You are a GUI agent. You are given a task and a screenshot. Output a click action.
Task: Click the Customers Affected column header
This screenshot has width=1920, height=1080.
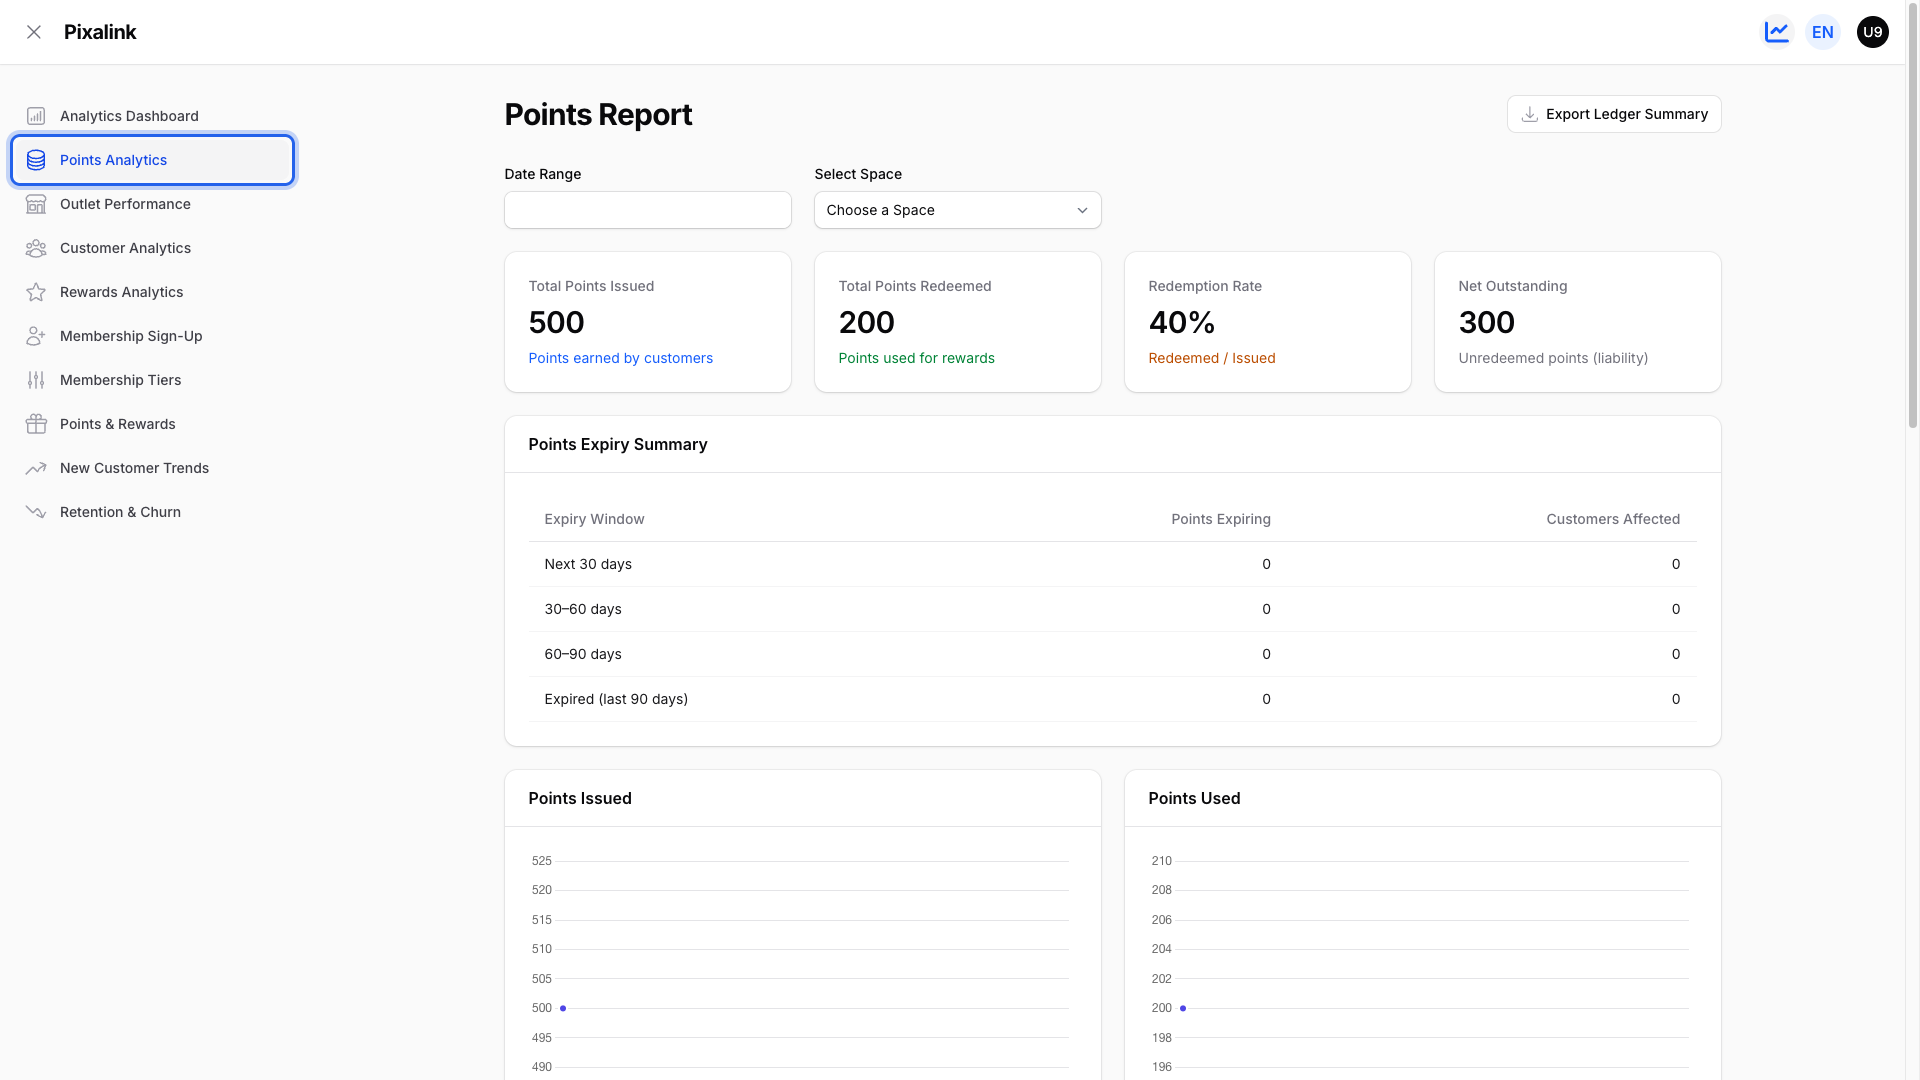click(x=1613, y=519)
